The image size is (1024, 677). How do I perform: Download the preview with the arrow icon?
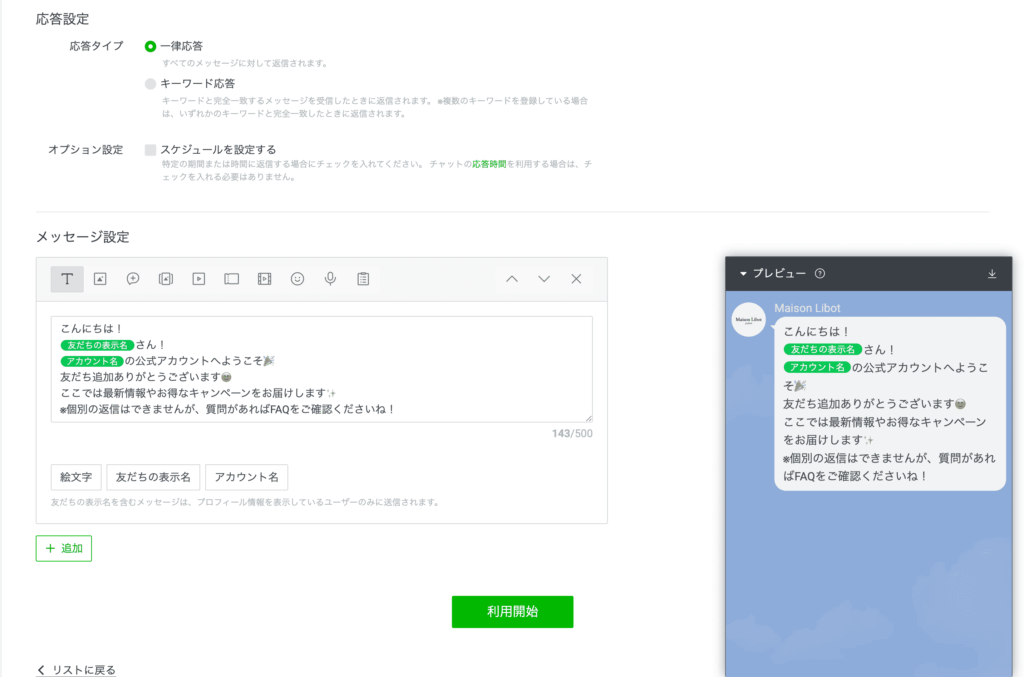point(992,273)
